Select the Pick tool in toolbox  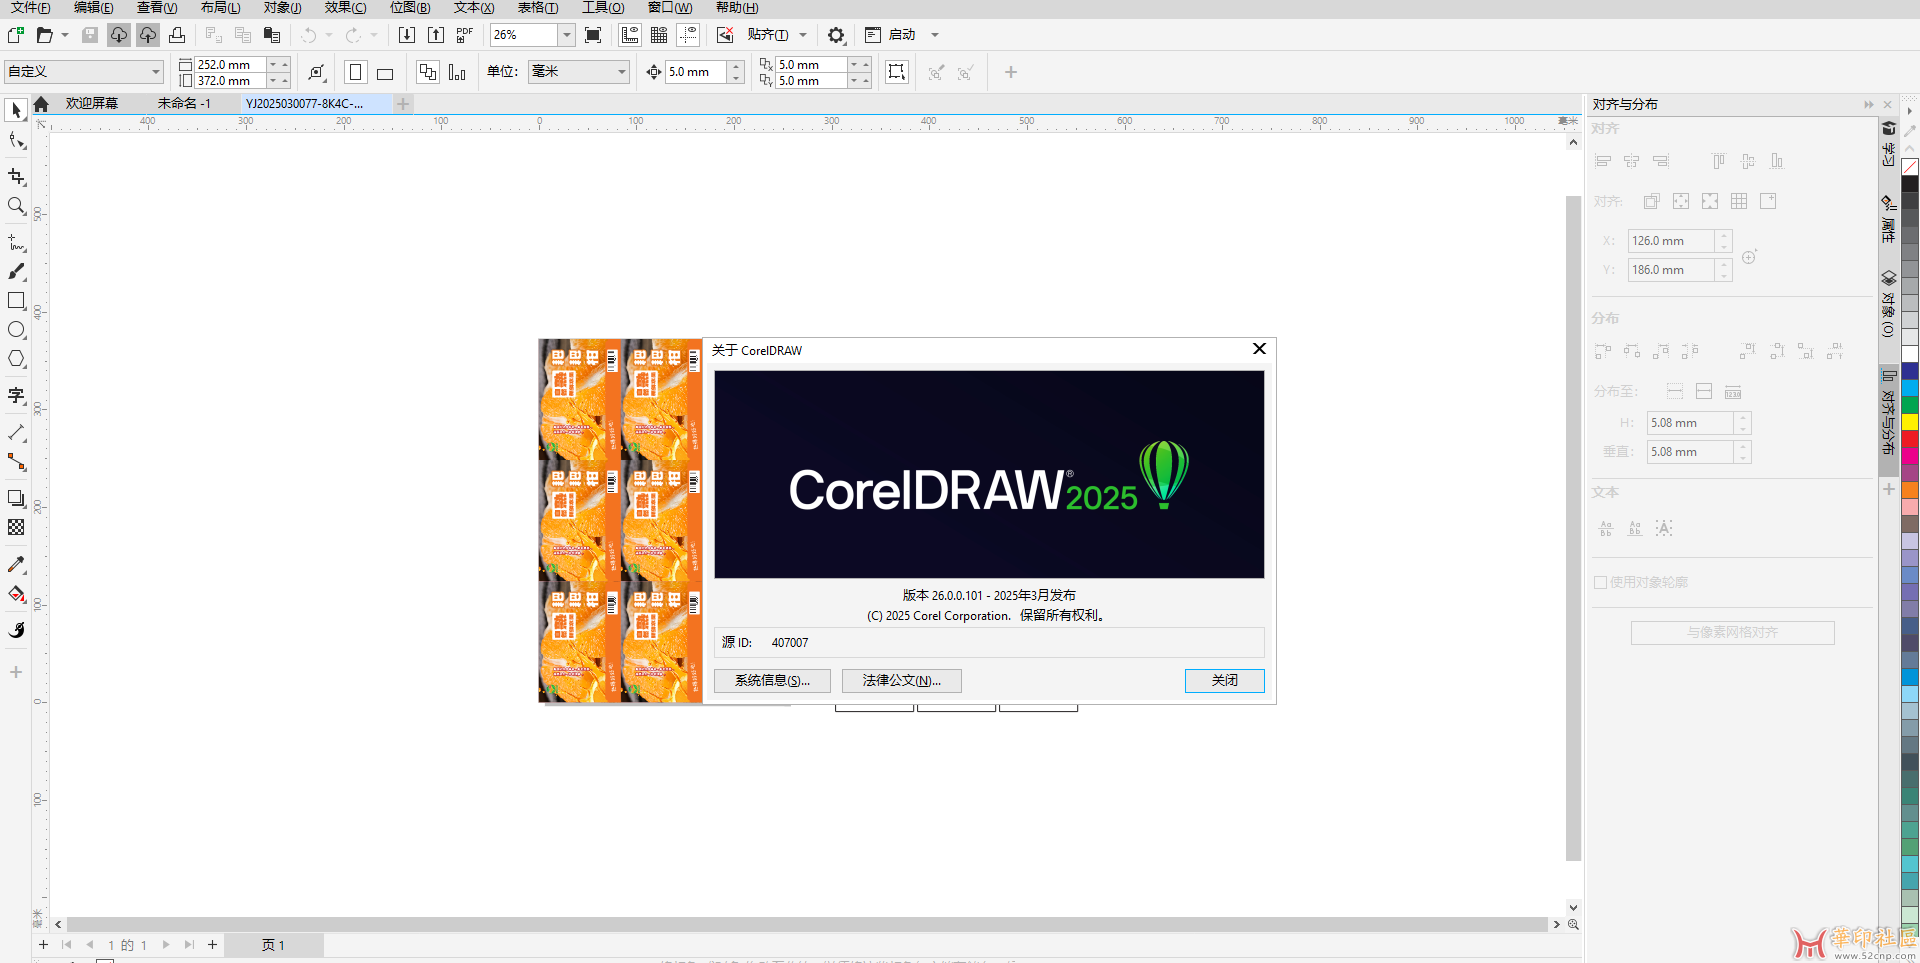point(16,110)
